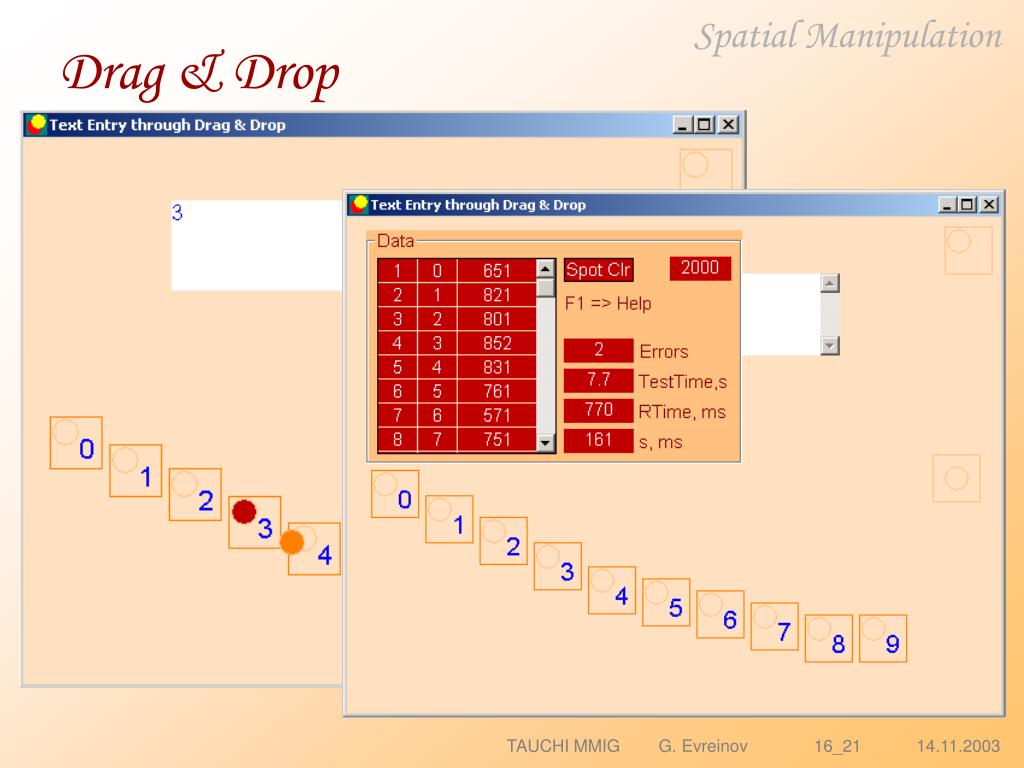Click the digit 4 box in the front window
The height and width of the screenshot is (768, 1024).
coord(612,590)
